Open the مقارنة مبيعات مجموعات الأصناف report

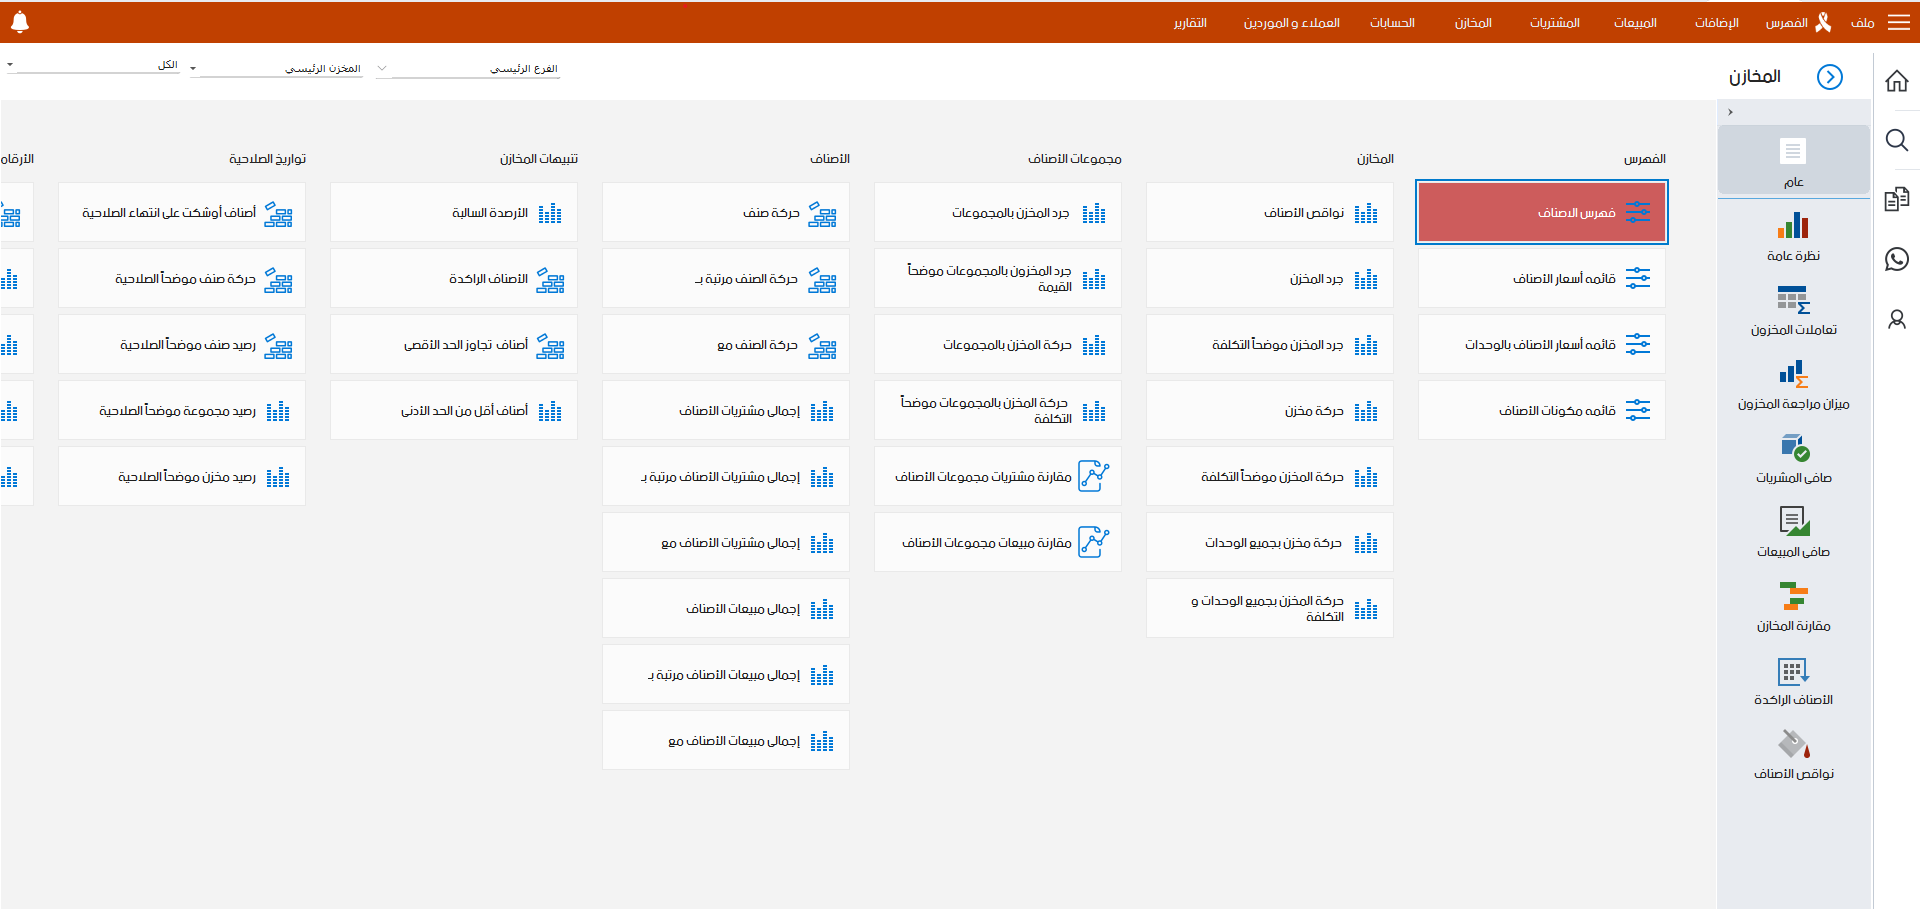click(x=997, y=542)
